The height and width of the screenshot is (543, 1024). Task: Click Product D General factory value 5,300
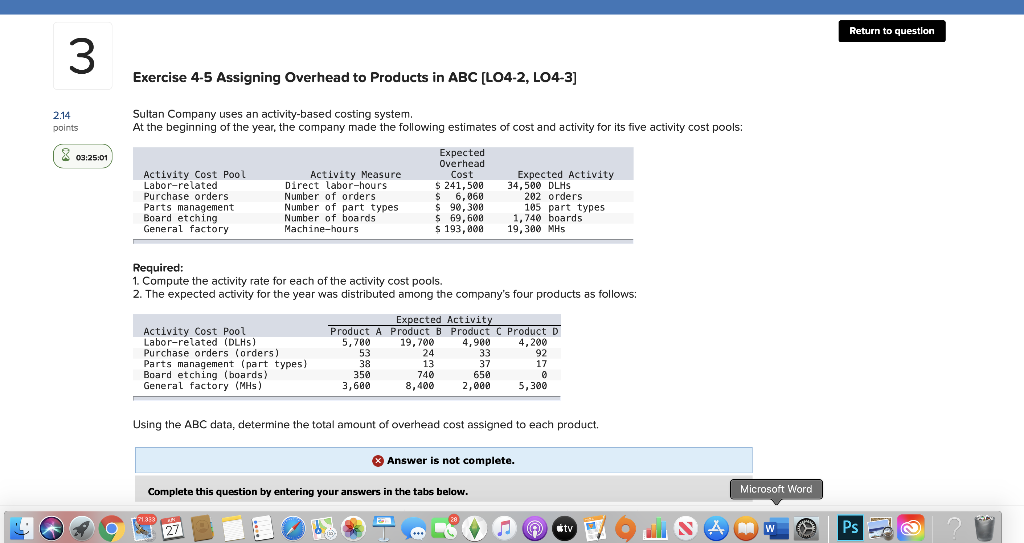533,386
